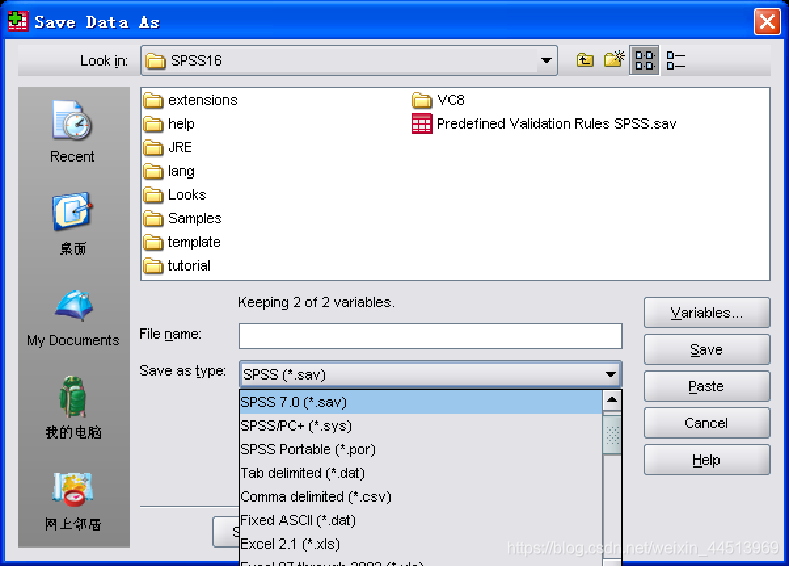This screenshot has height=567, width=789.
Task: Open the Recent shortcut in sidebar
Action: coord(72,132)
